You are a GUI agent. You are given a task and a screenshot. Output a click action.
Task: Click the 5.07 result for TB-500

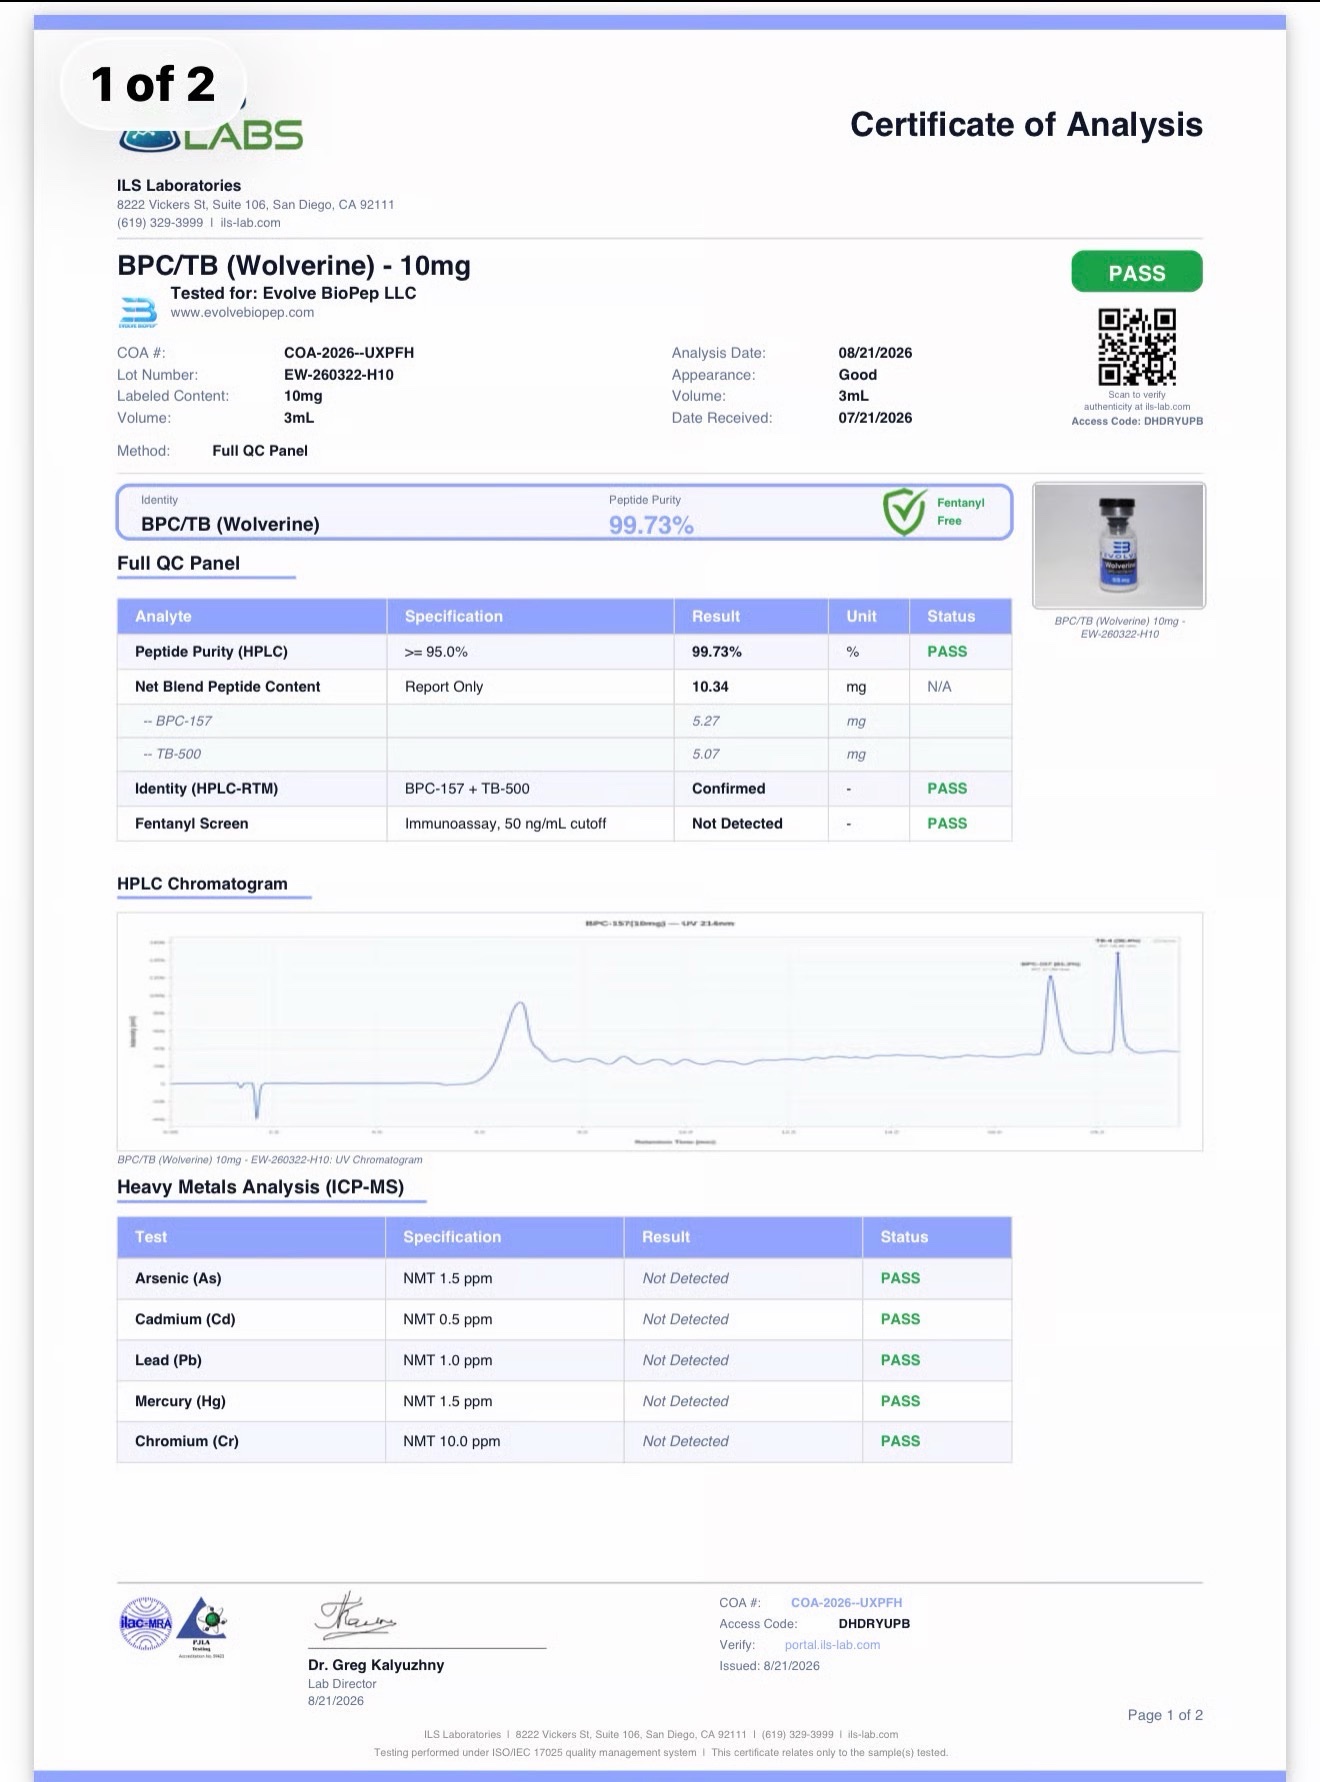coord(706,754)
